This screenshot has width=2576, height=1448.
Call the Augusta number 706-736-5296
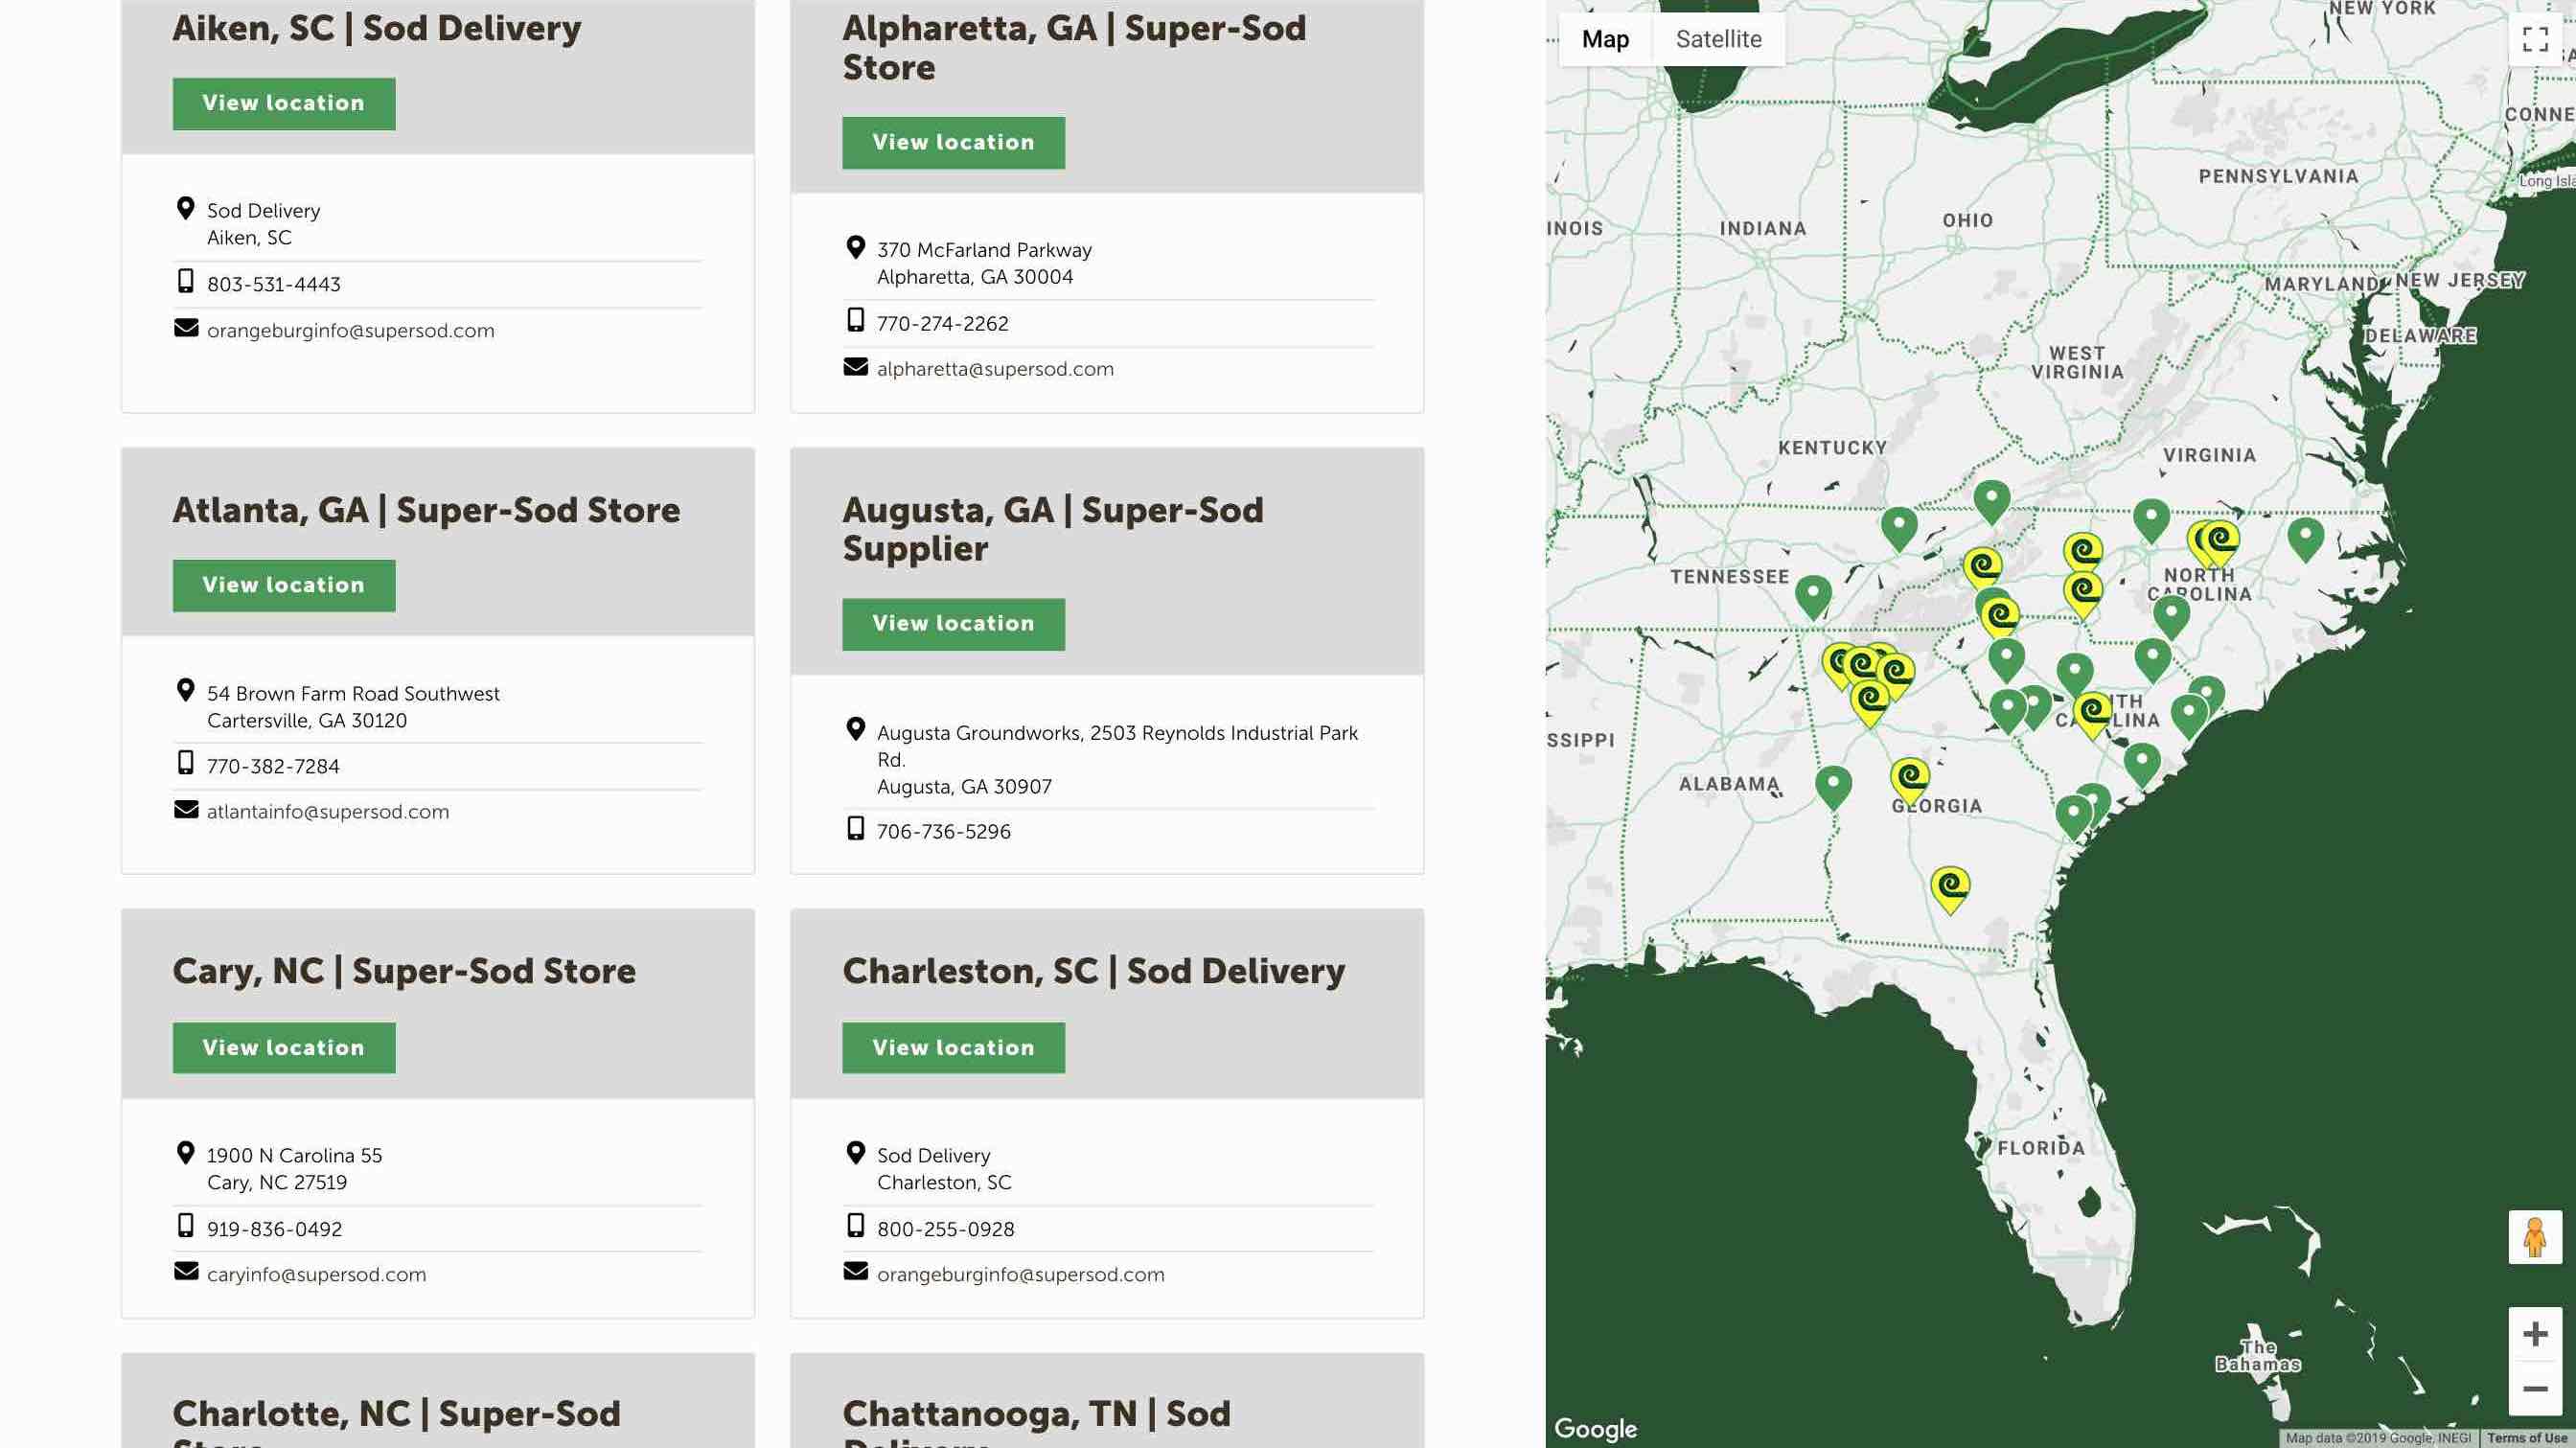coord(943,831)
